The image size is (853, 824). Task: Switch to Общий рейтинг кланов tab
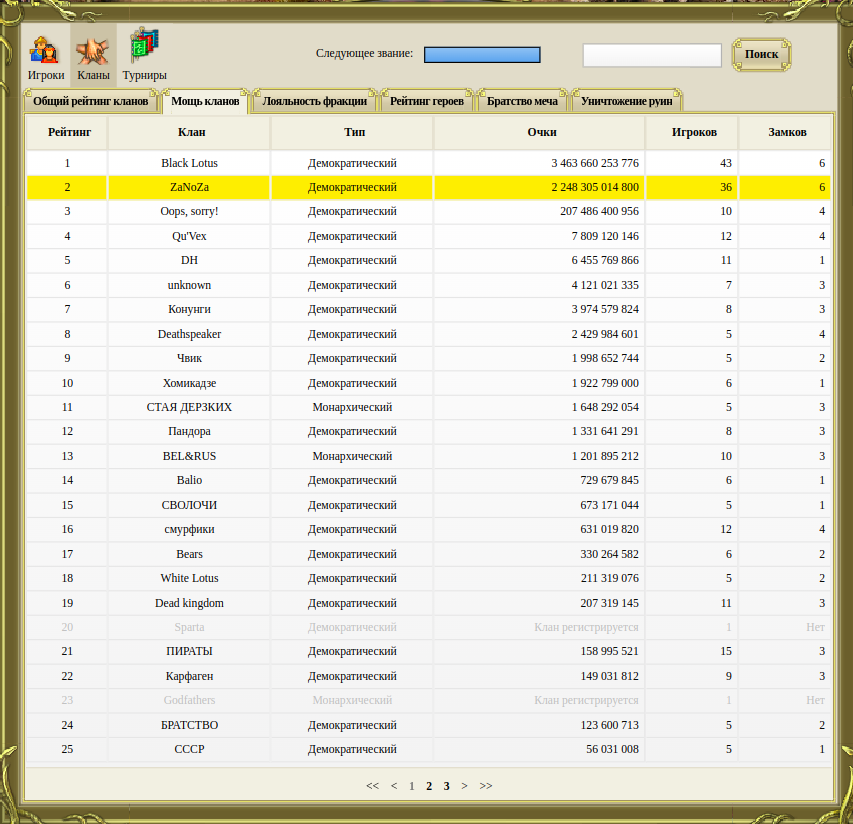[90, 101]
